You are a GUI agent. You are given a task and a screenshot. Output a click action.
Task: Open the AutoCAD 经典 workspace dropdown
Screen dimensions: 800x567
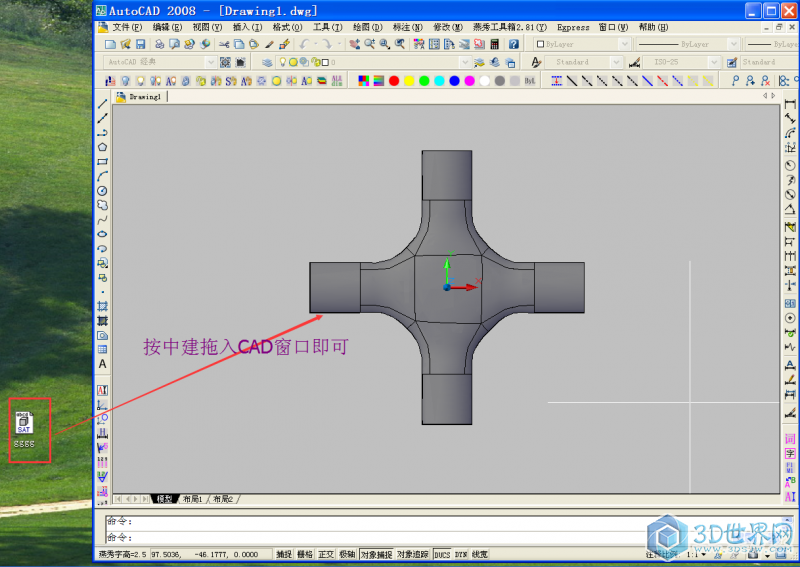point(211,62)
